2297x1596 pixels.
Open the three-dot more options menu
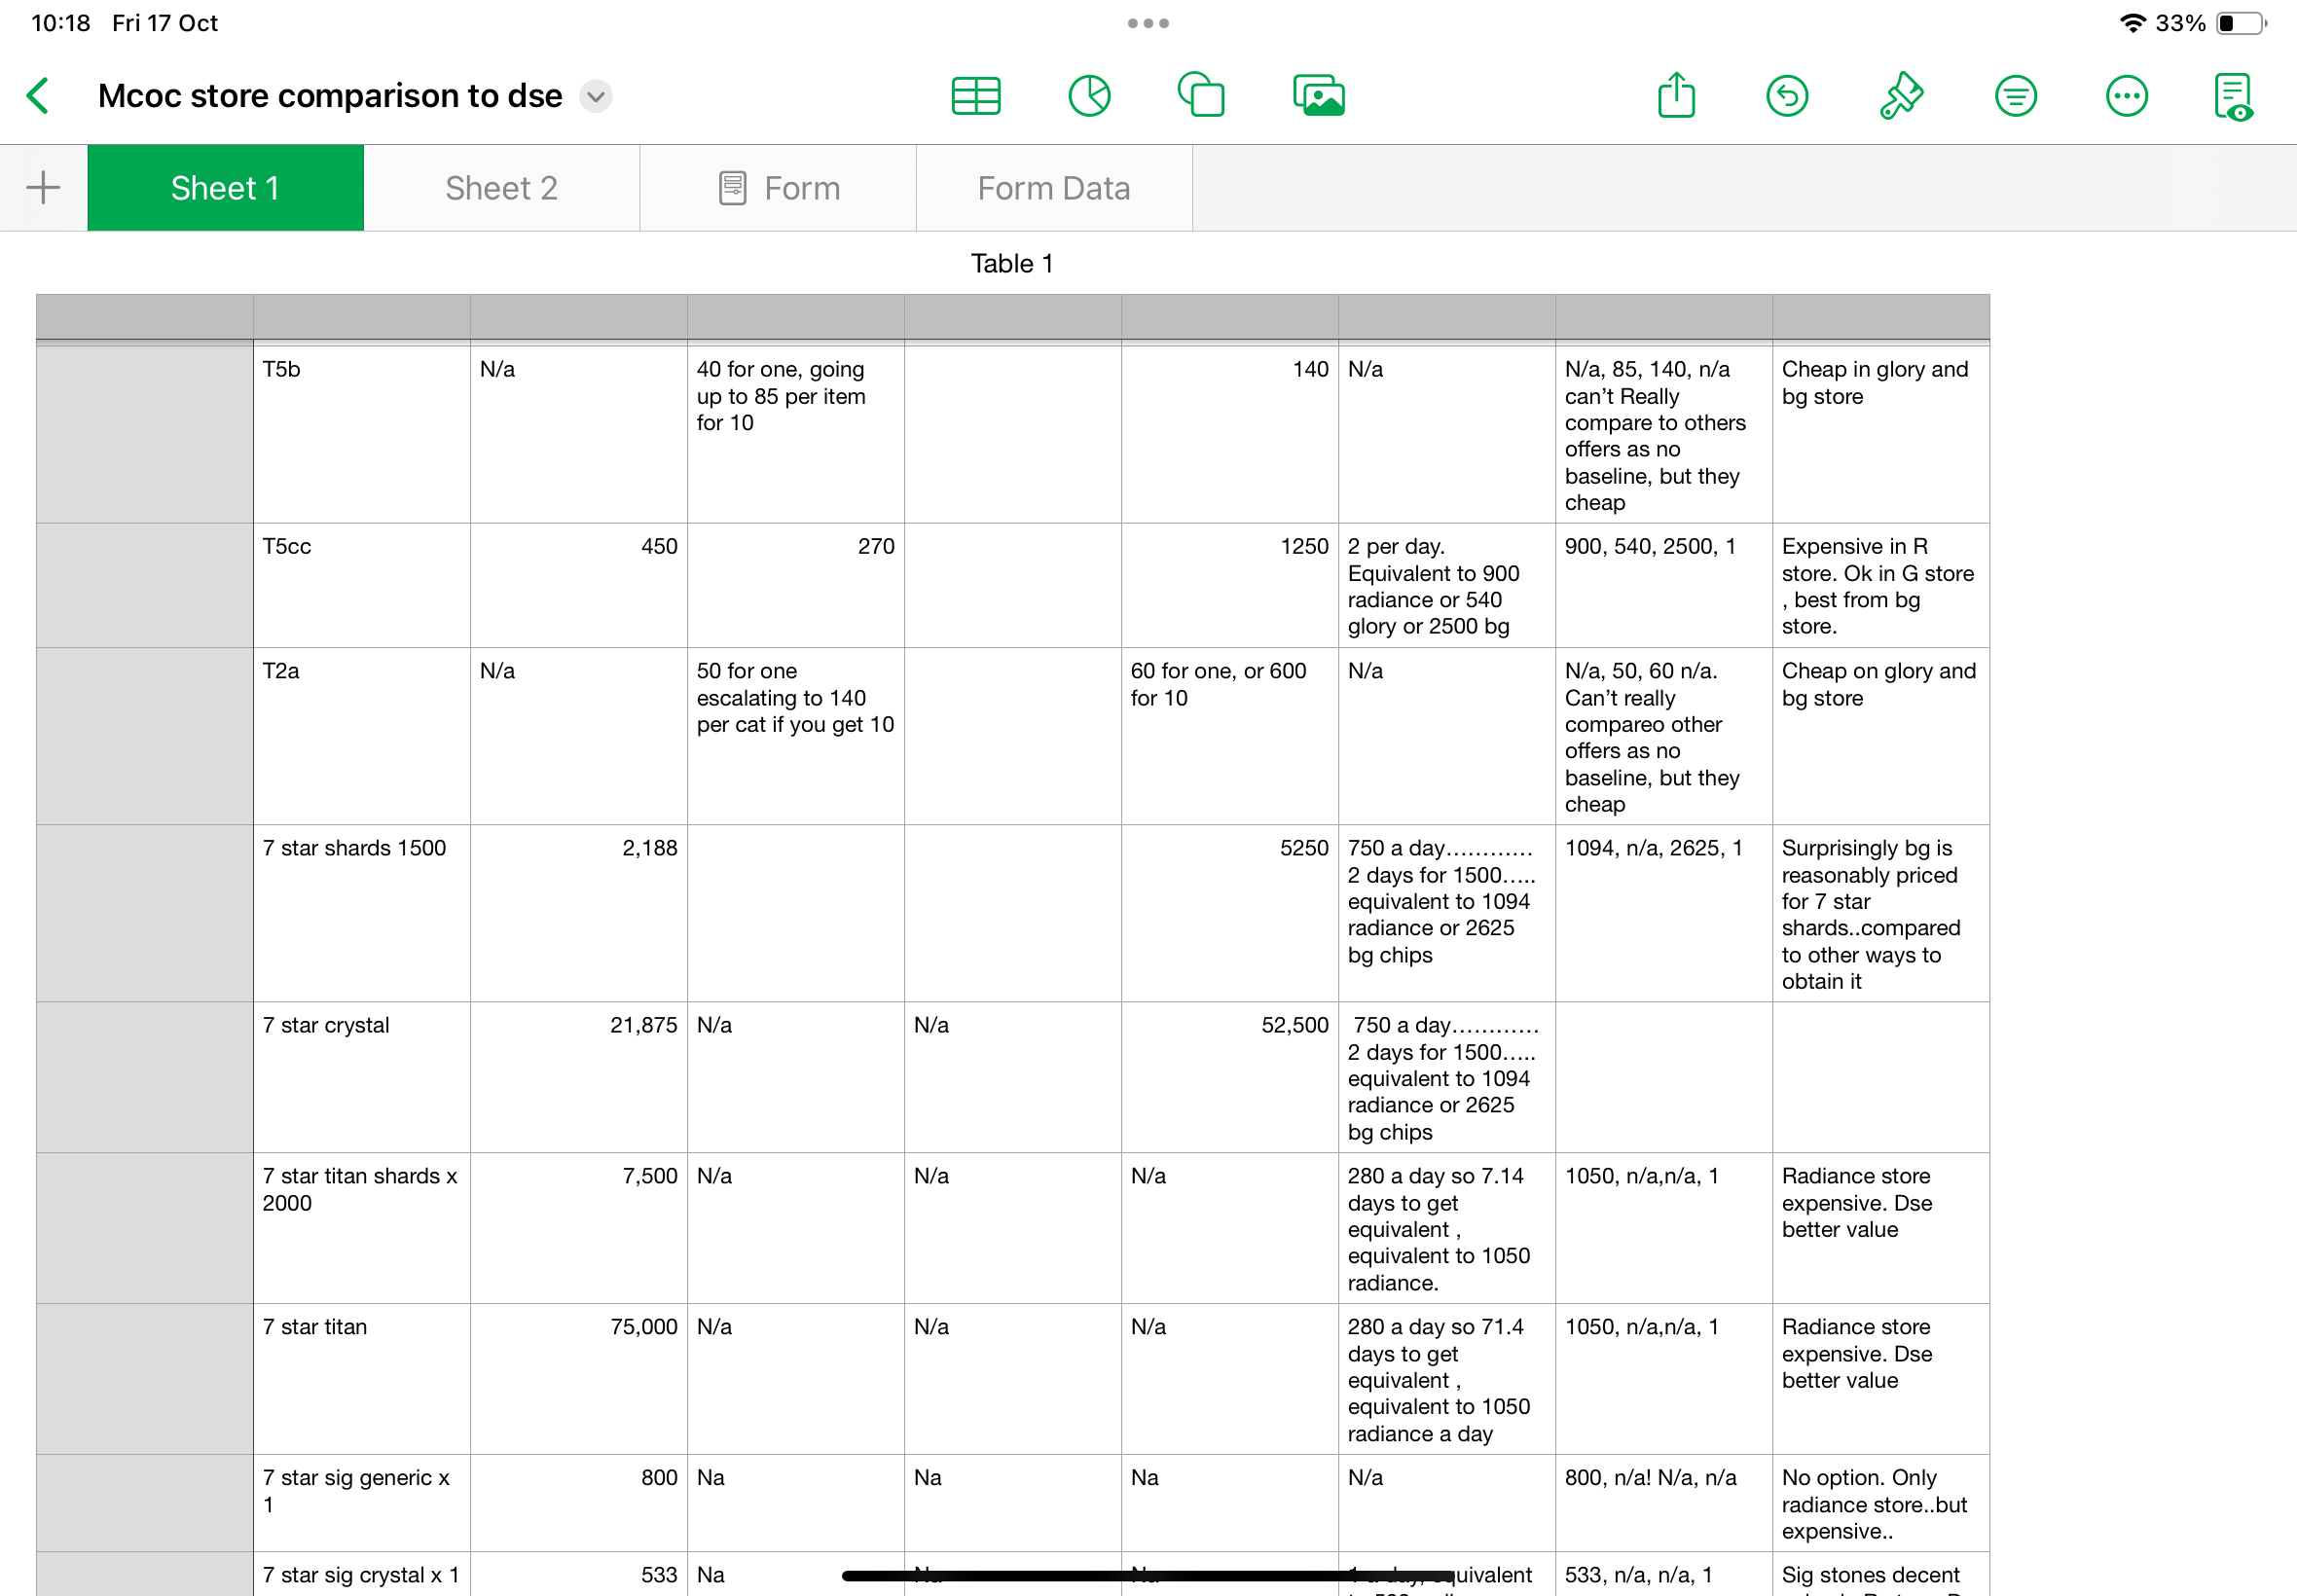click(x=2126, y=96)
